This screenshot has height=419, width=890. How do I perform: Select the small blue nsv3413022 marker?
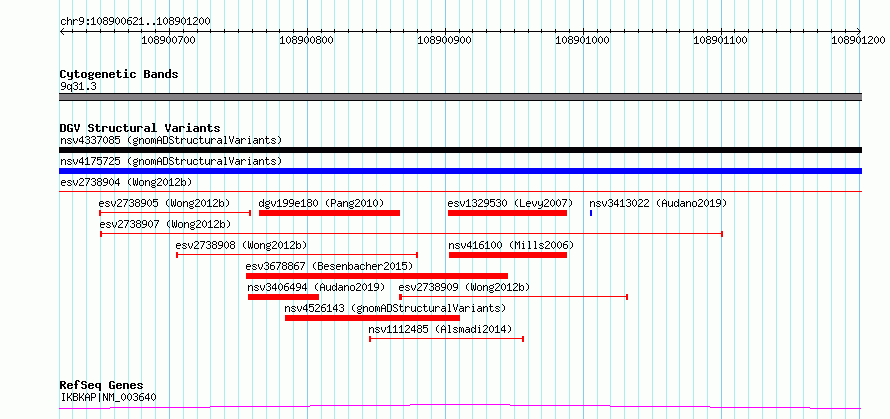(591, 213)
